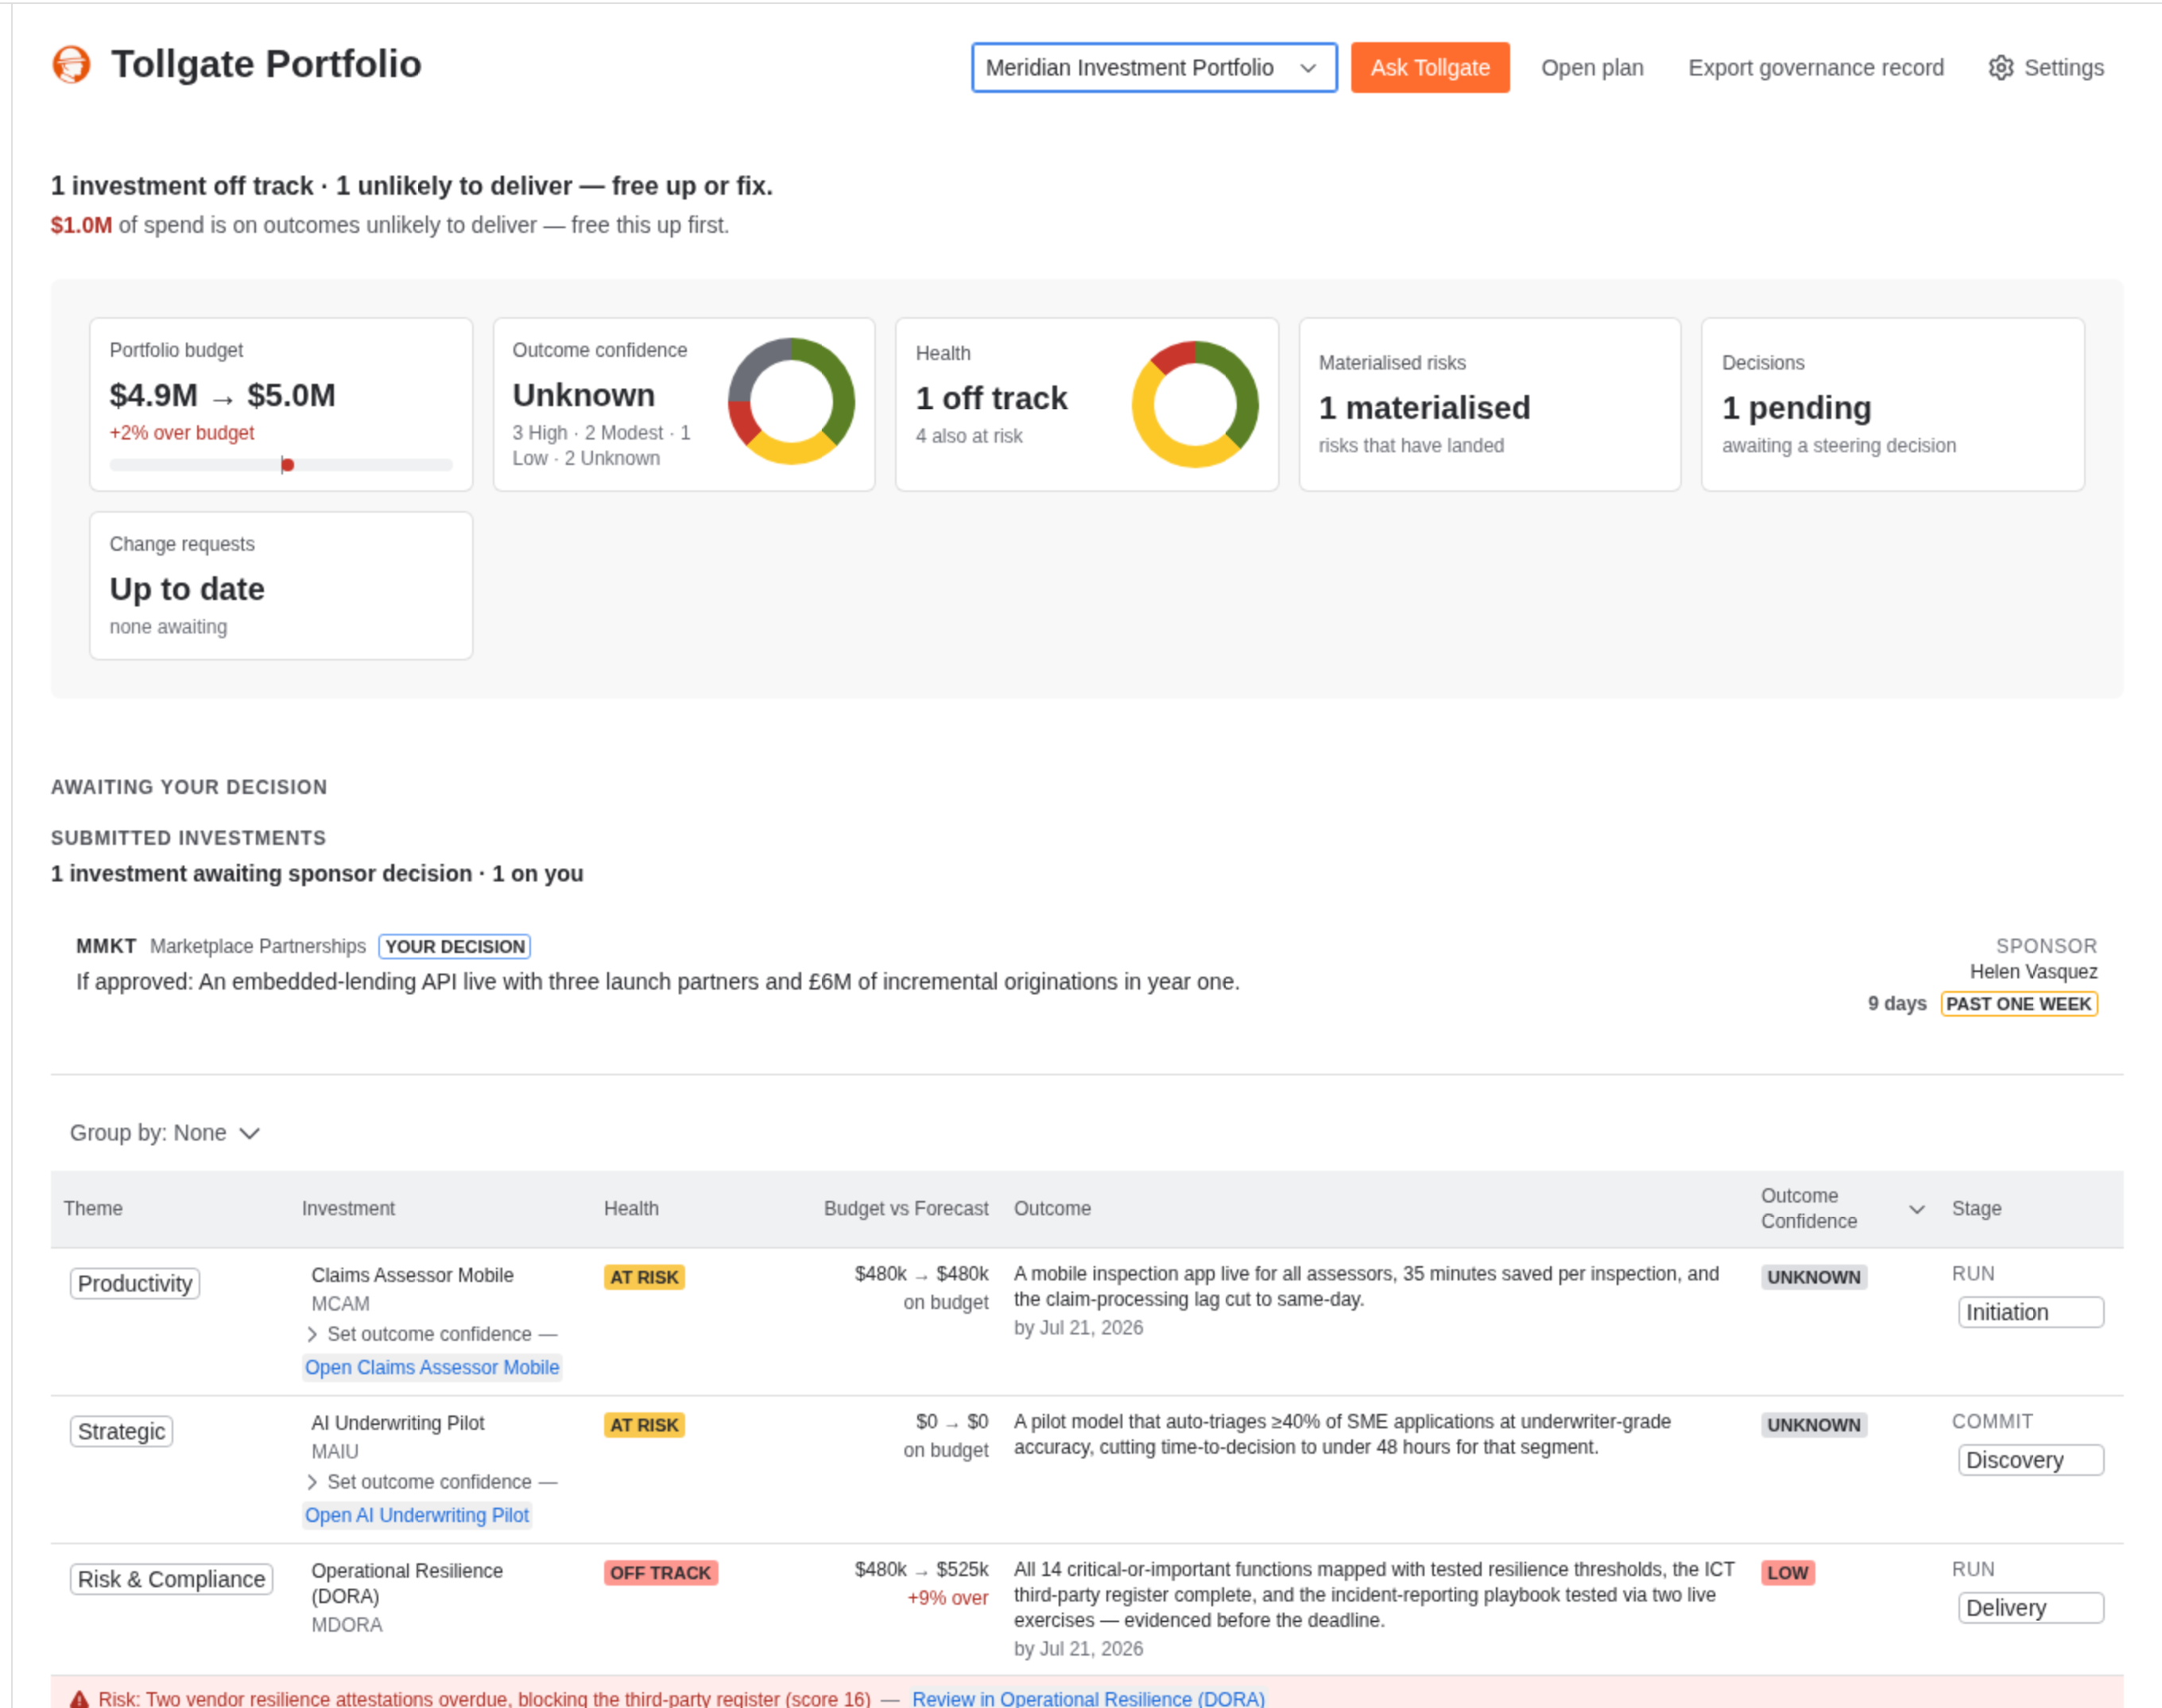The width and height of the screenshot is (2162, 1708).
Task: Click the +9% over budget text
Action: pyautogui.click(x=947, y=1598)
